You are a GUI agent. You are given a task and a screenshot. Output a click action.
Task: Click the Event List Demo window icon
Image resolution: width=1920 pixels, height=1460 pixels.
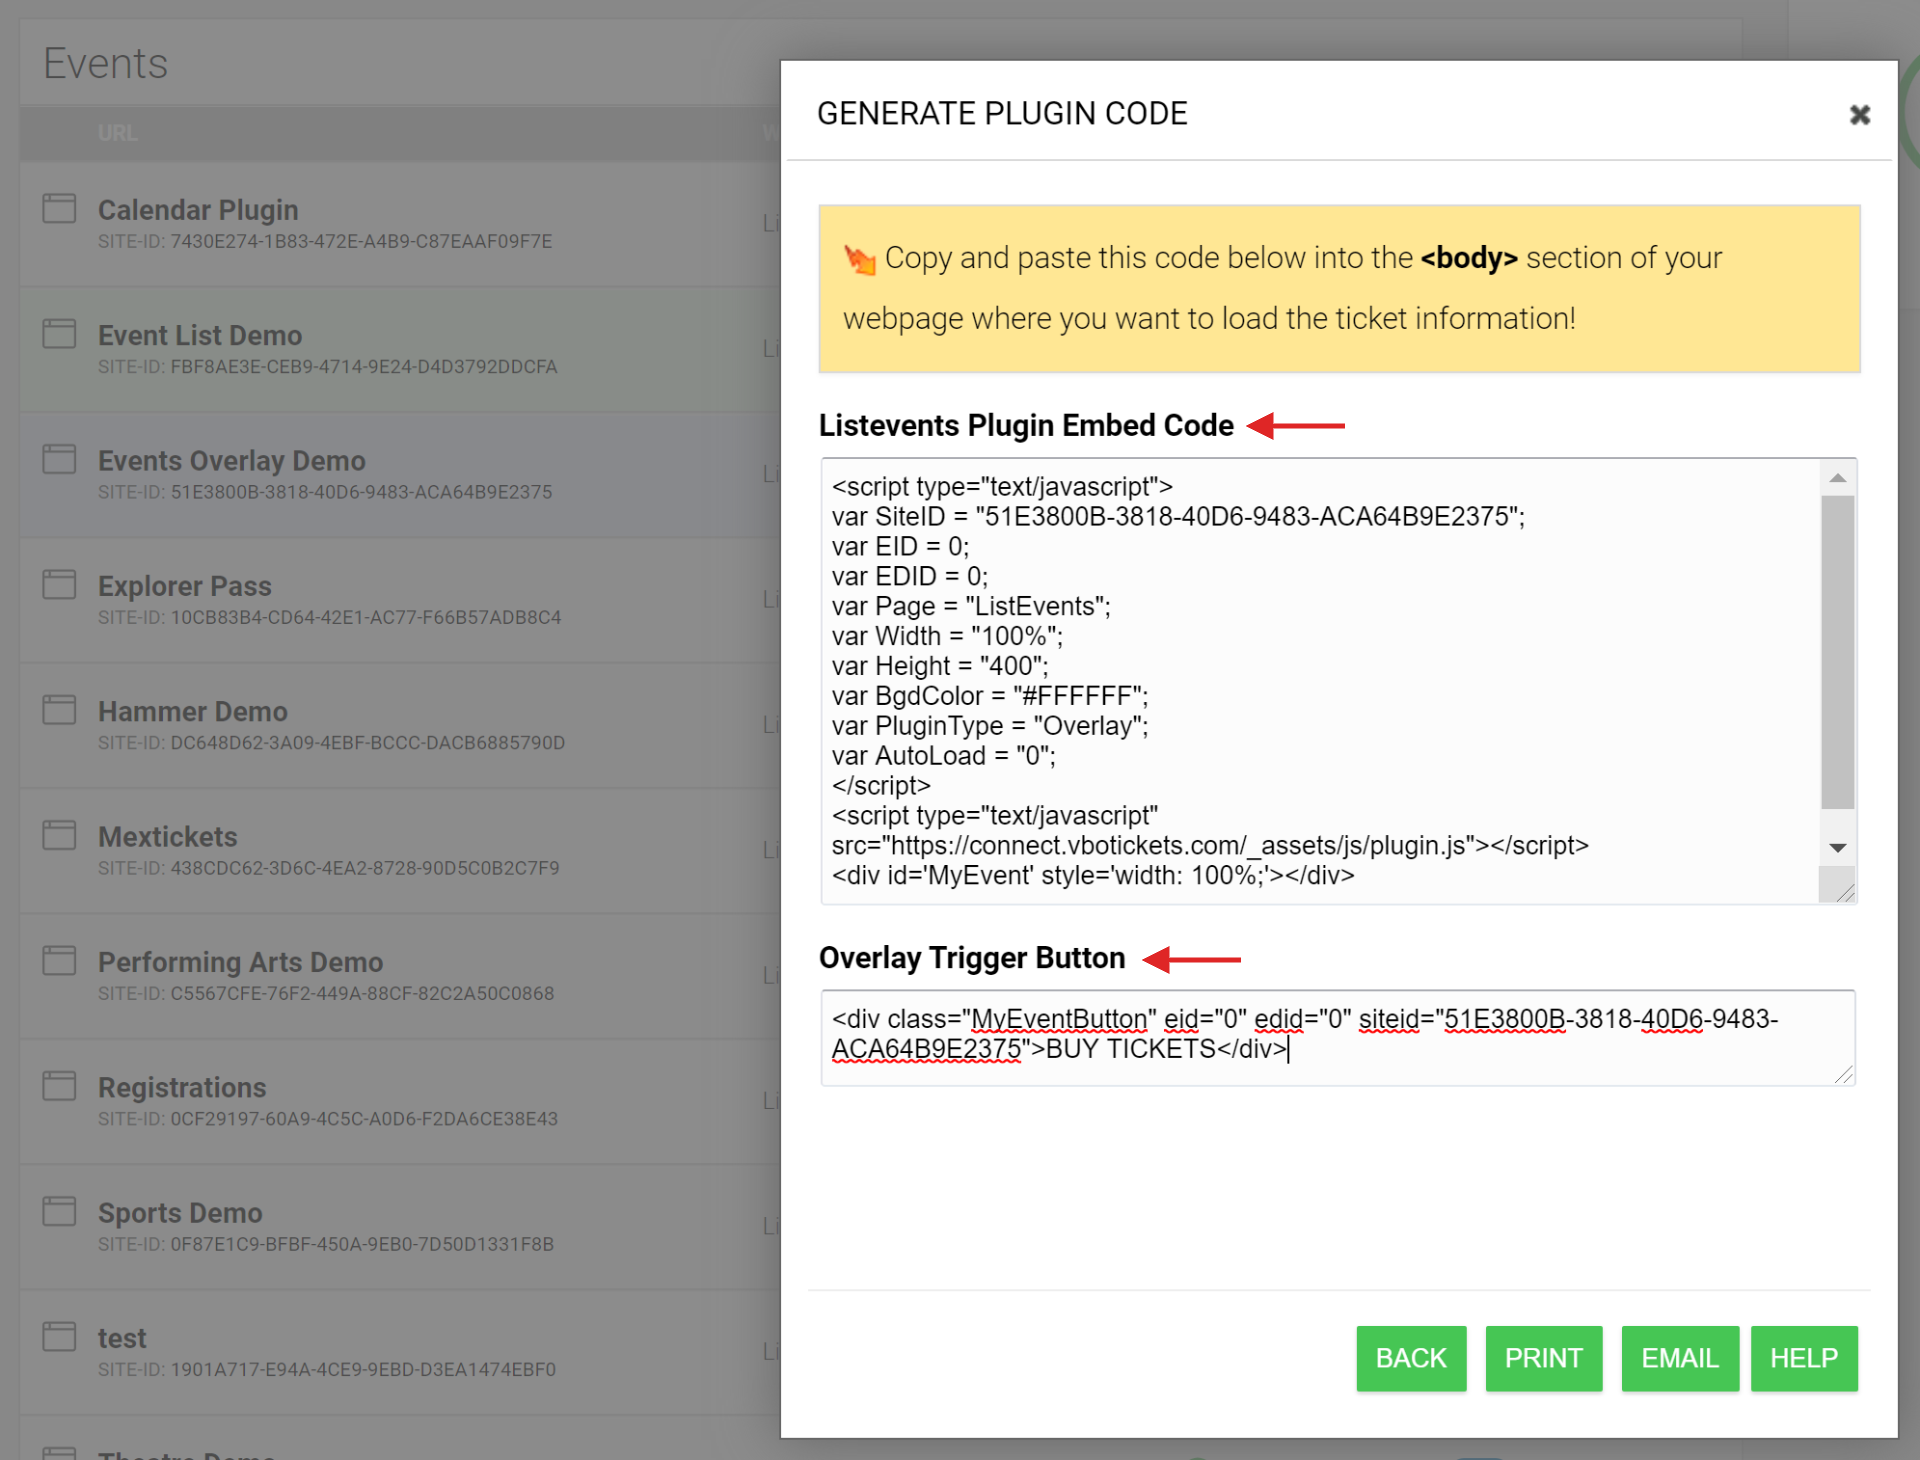59,334
